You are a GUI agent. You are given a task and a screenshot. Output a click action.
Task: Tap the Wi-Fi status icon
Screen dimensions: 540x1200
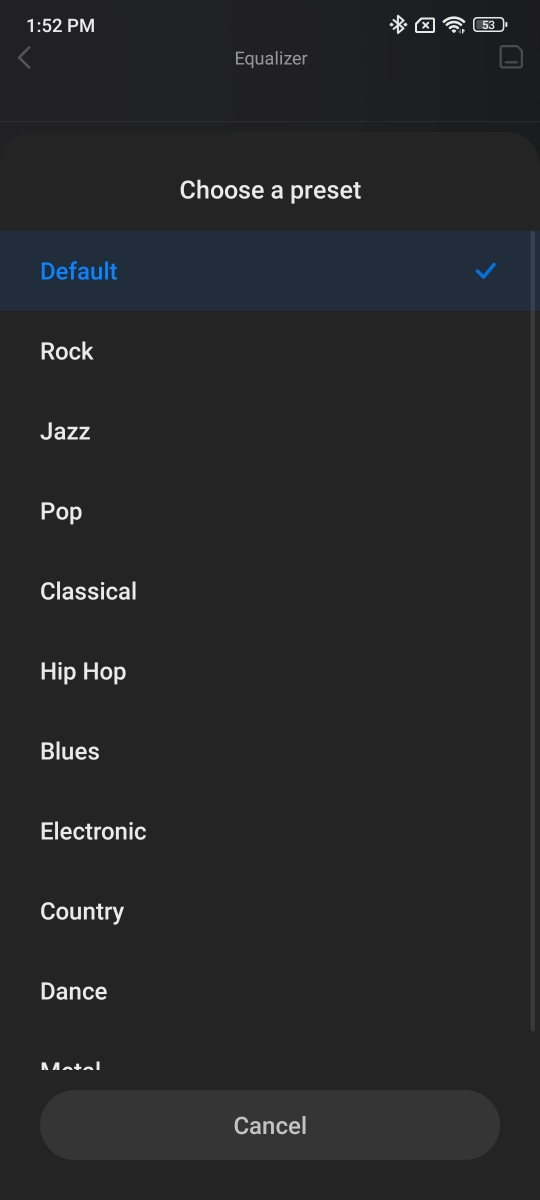pyautogui.click(x=455, y=25)
